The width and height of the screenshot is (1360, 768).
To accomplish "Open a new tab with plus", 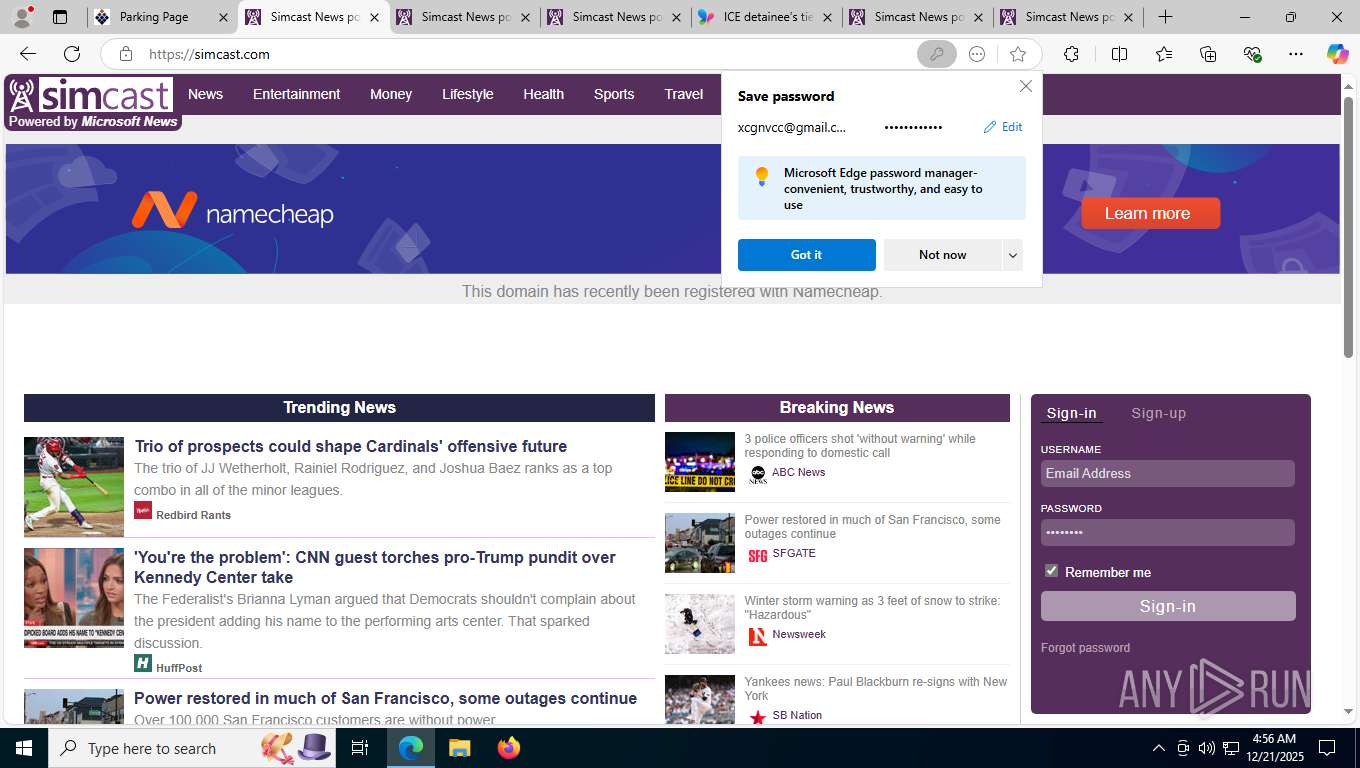I will coord(1165,17).
